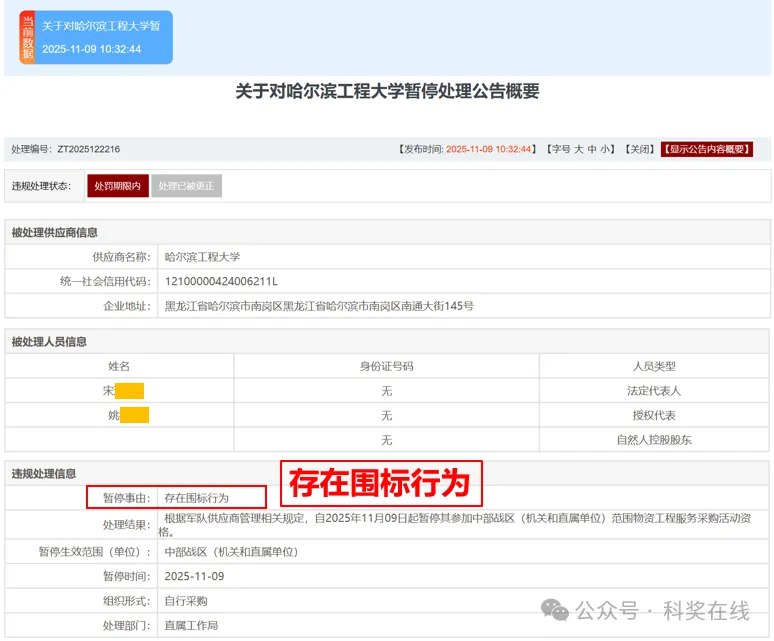Set font size to 小
774x641 pixels.
tap(605, 149)
